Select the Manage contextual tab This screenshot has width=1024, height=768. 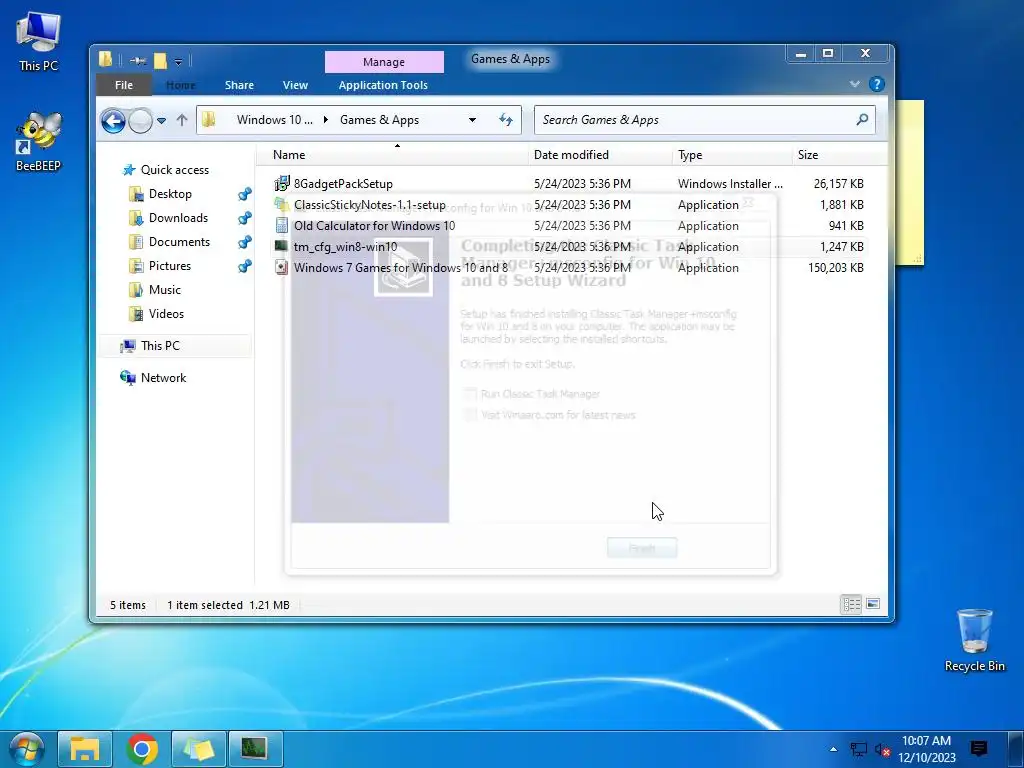point(384,62)
